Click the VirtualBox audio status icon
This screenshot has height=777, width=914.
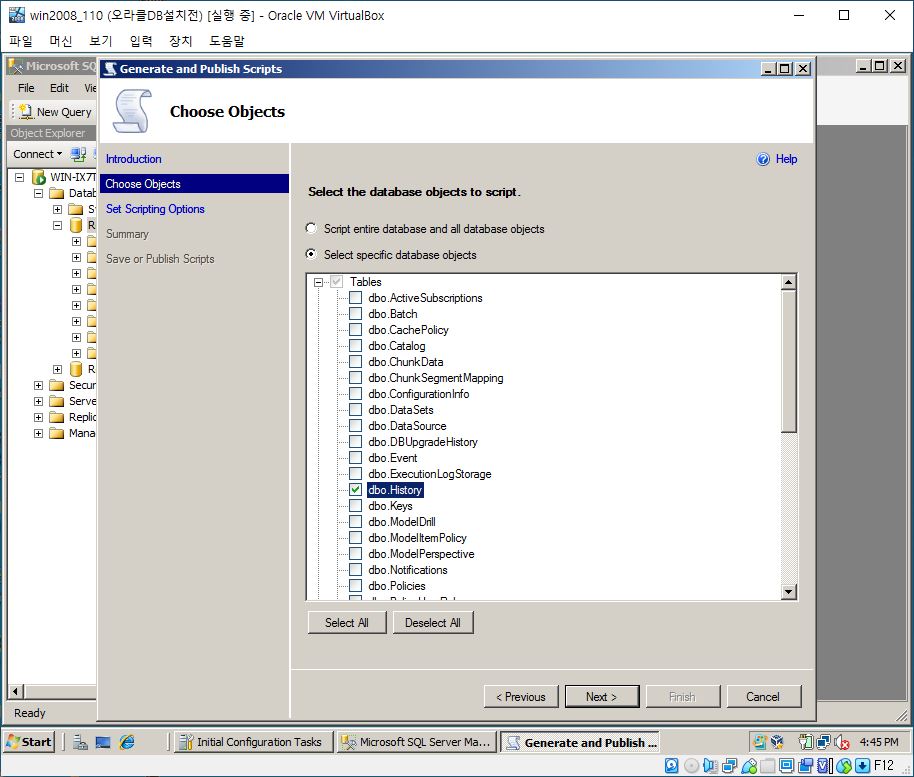pyautogui.click(x=710, y=765)
